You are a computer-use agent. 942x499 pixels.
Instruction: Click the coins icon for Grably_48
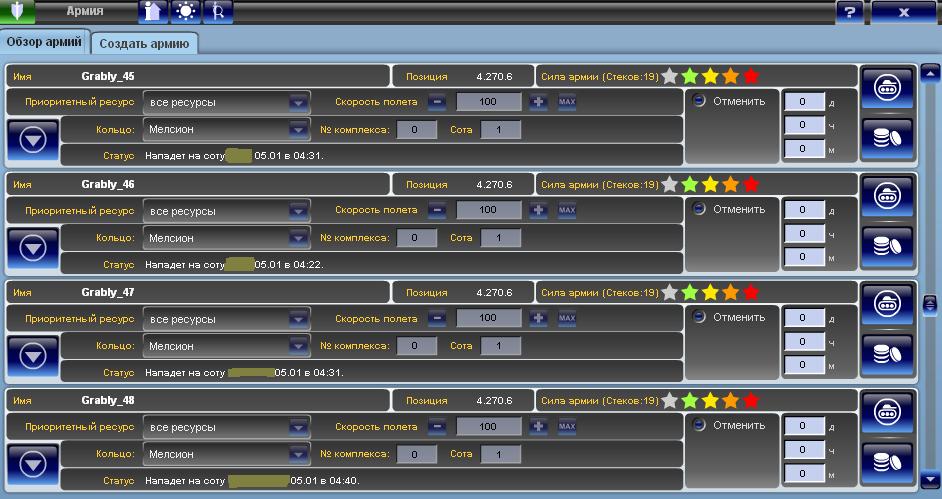[887, 463]
